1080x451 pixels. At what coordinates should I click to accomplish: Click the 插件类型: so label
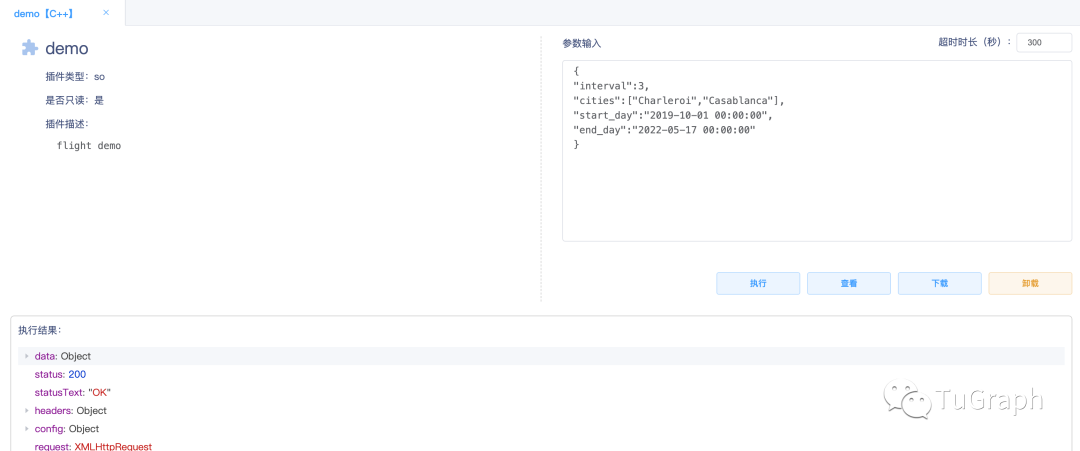[x=75, y=76]
